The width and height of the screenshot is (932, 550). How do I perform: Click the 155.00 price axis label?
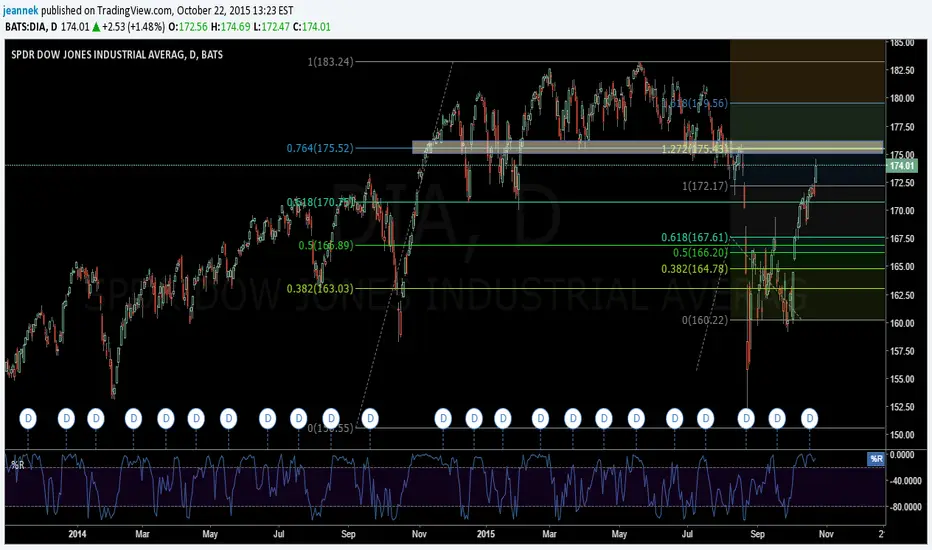902,379
